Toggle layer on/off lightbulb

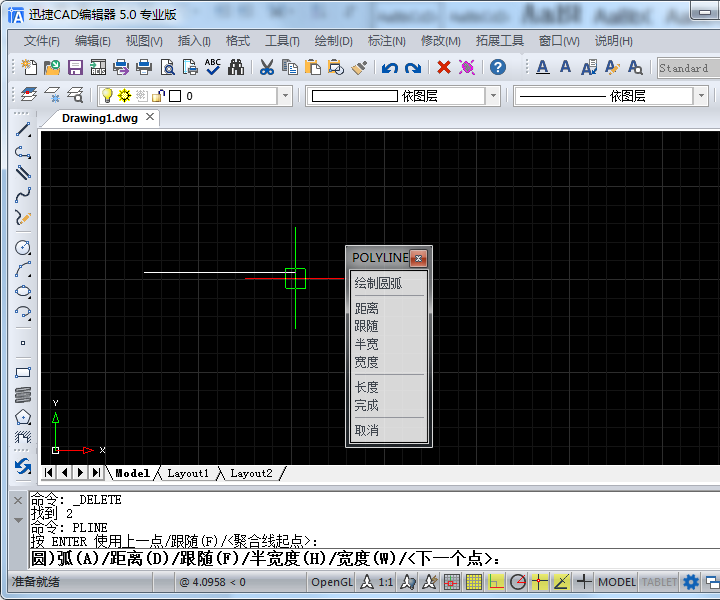(x=107, y=95)
